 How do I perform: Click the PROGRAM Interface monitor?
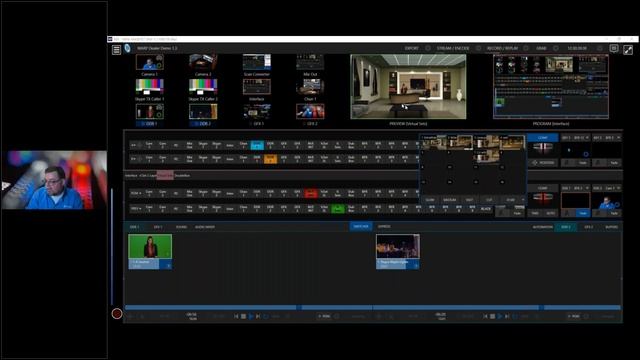(551, 87)
